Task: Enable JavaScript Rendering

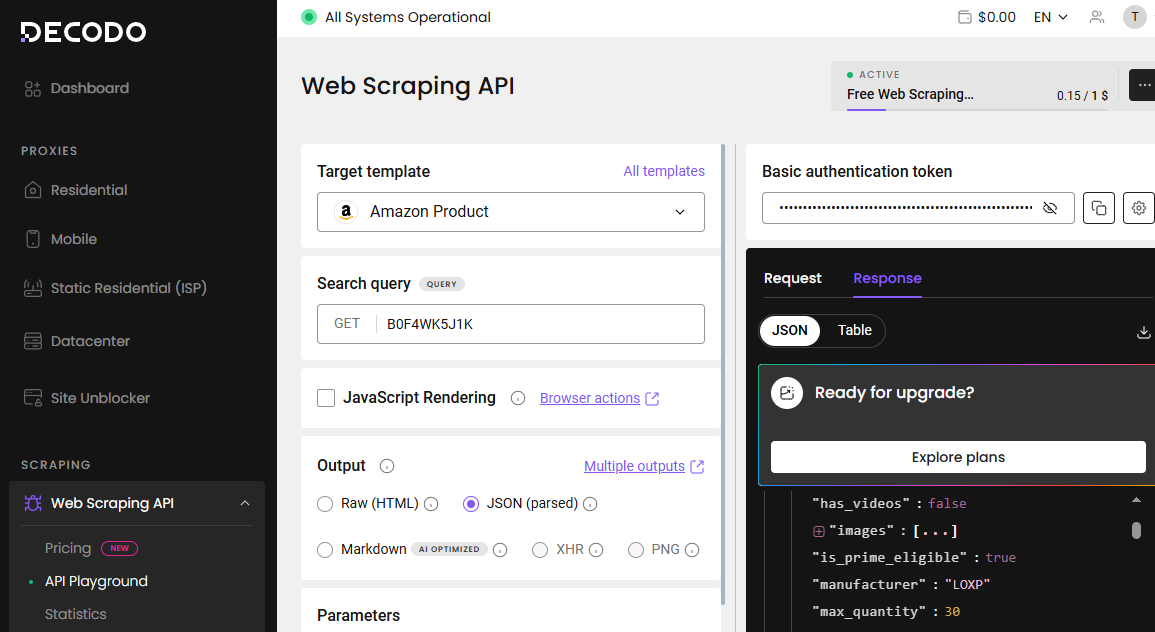Action: click(325, 398)
